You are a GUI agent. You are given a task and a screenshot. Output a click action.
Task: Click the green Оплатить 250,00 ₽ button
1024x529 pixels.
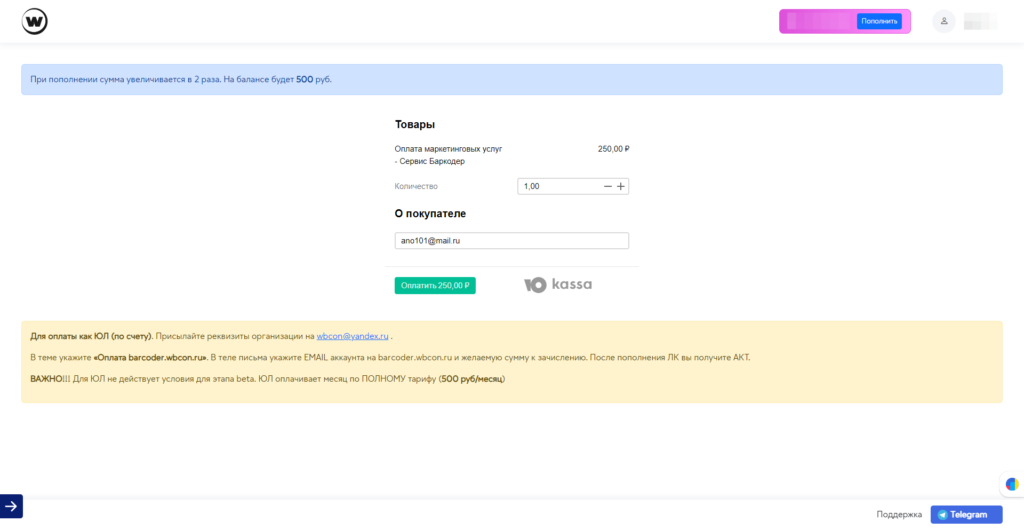point(435,285)
